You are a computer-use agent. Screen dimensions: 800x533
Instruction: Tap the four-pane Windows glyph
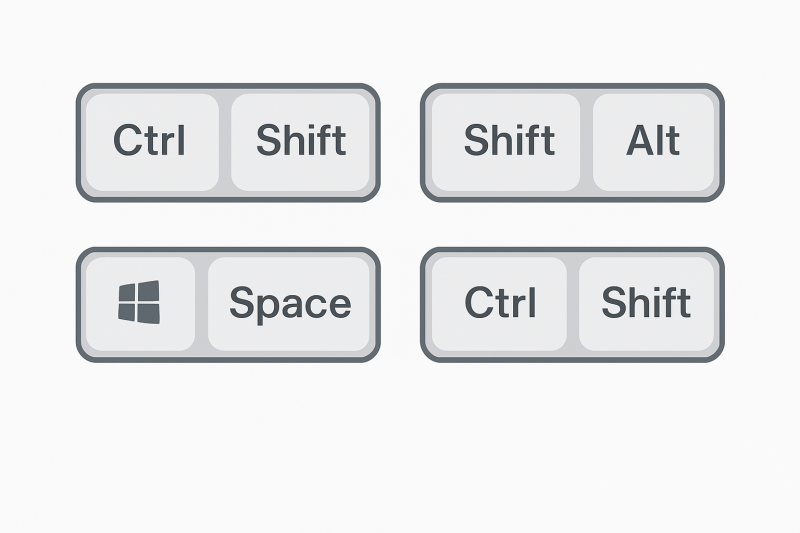tap(139, 302)
